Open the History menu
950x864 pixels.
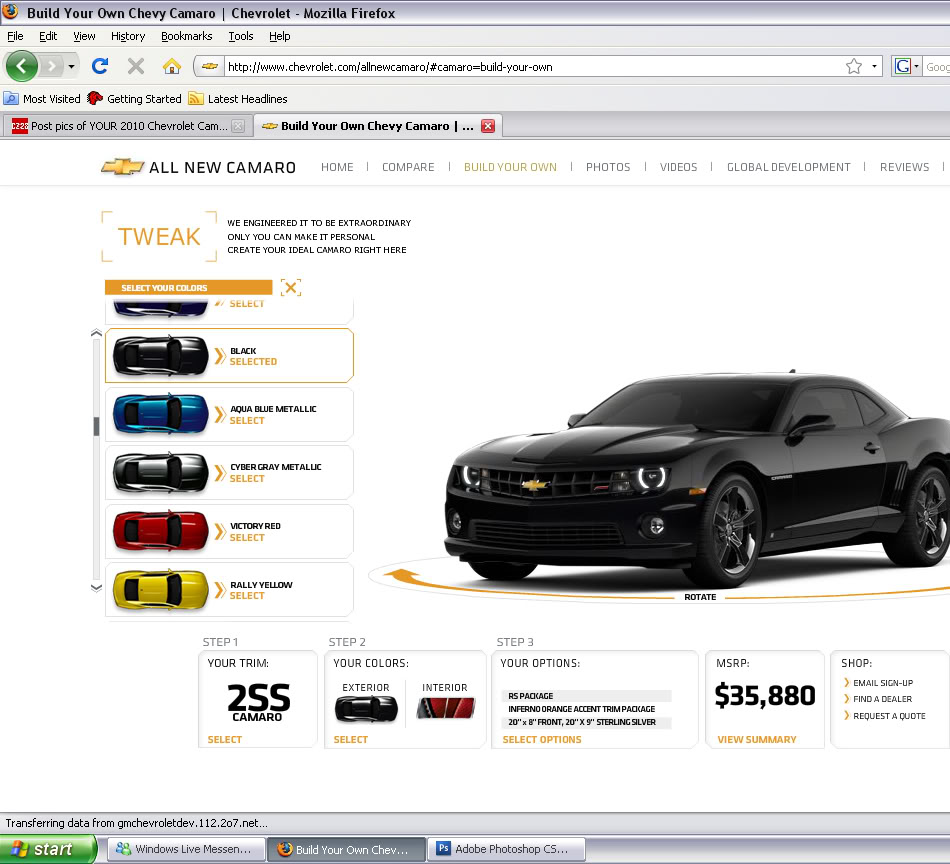tap(128, 36)
